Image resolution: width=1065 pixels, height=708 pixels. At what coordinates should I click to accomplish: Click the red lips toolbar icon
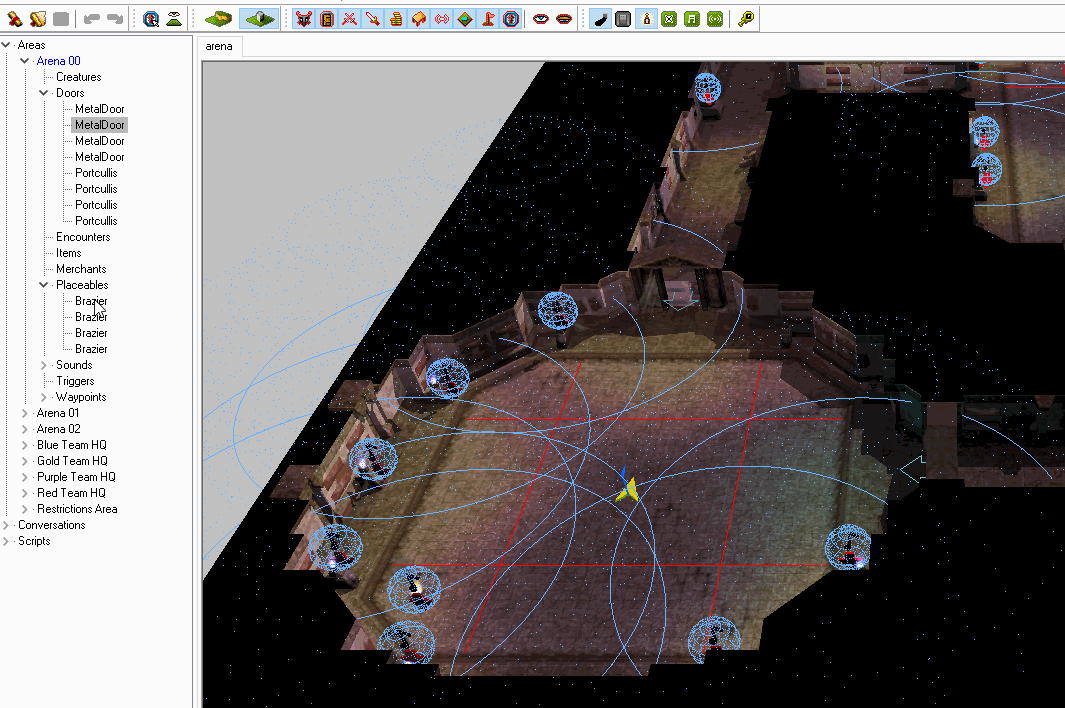tap(564, 19)
